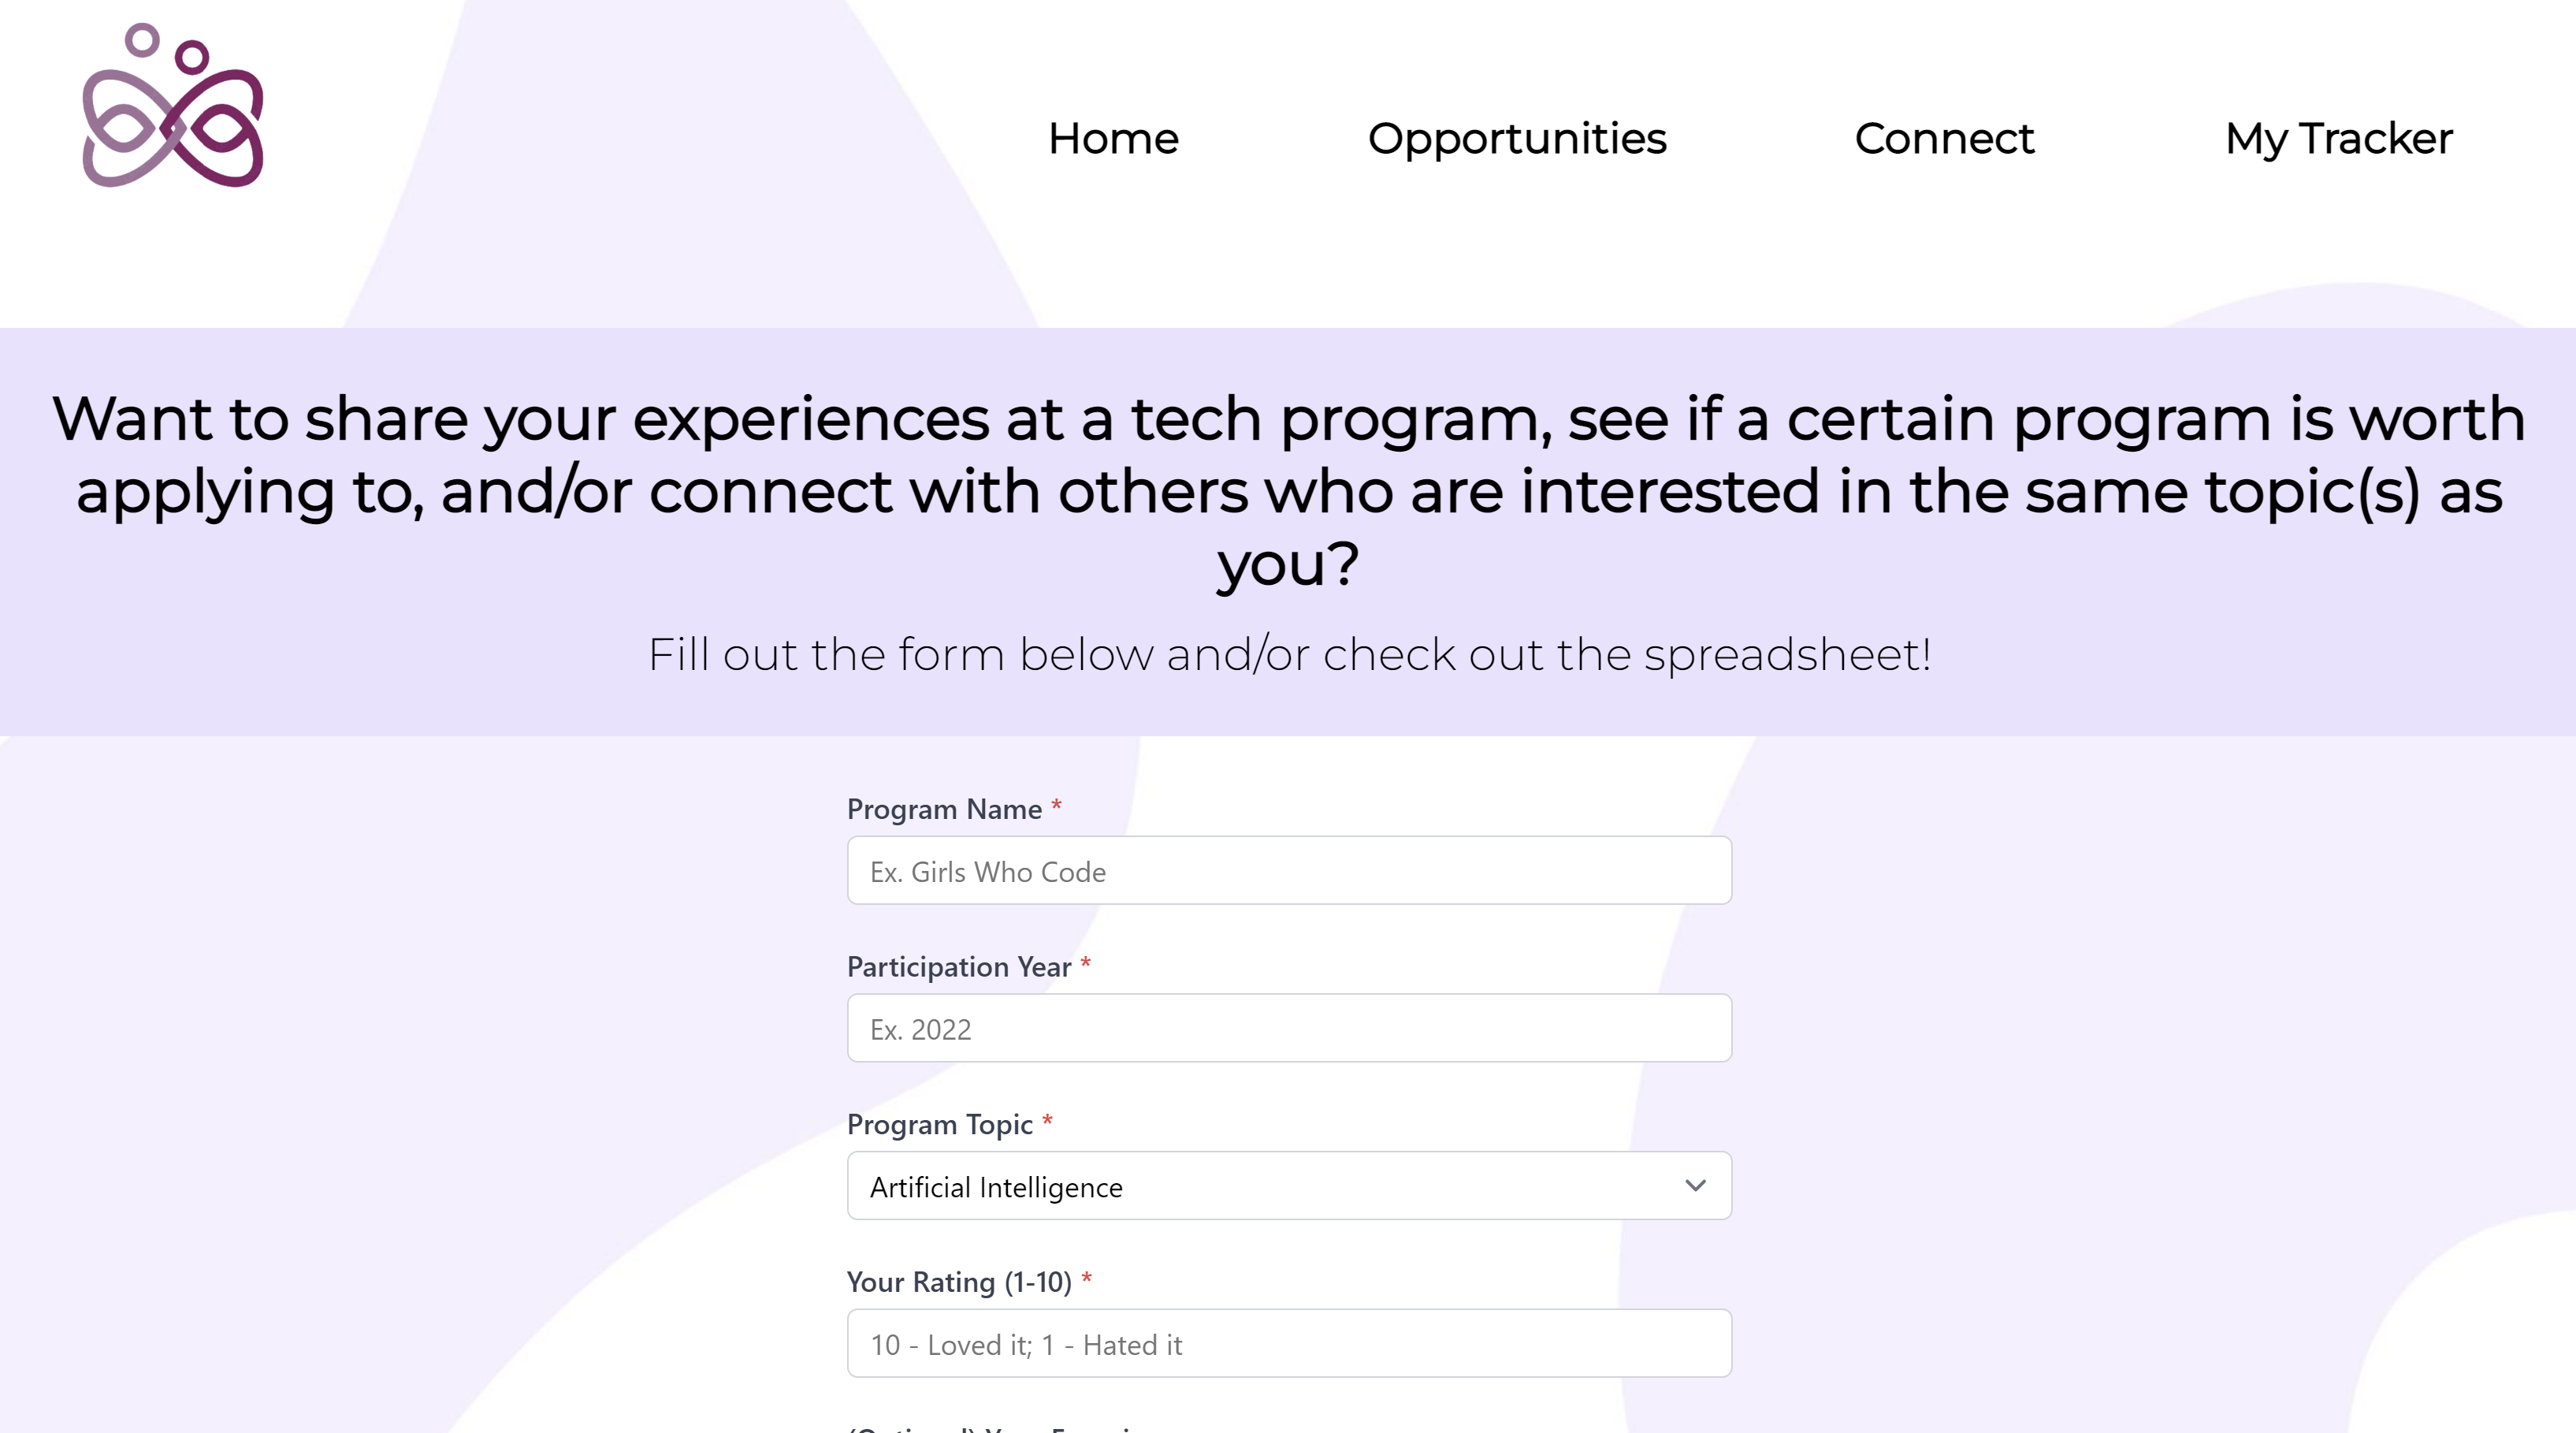Click the Participation Year text box
This screenshot has height=1433, width=2576.
coord(1289,1027)
